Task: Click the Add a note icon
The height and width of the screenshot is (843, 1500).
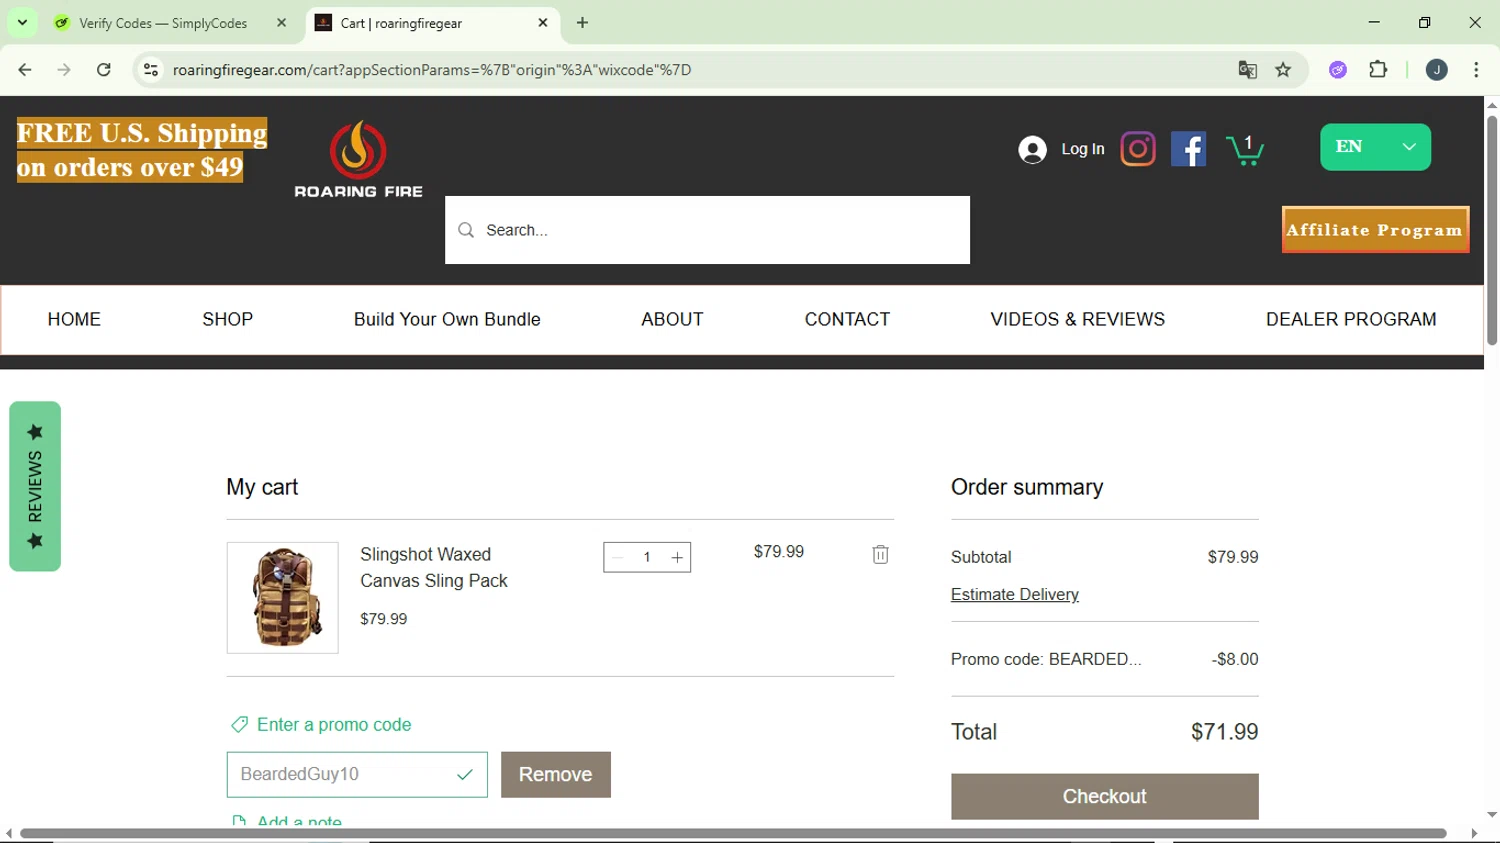Action: (239, 821)
